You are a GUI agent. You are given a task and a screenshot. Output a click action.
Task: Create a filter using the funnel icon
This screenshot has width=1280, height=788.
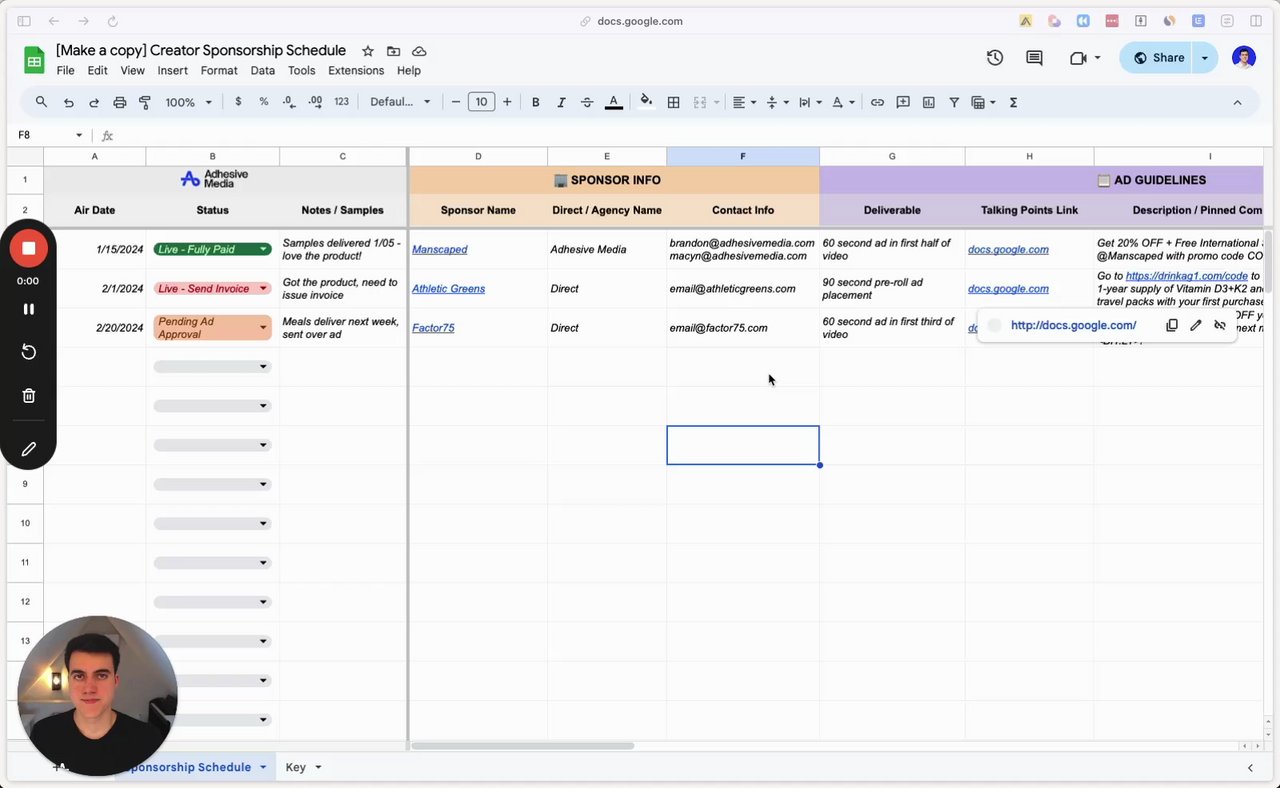[954, 102]
